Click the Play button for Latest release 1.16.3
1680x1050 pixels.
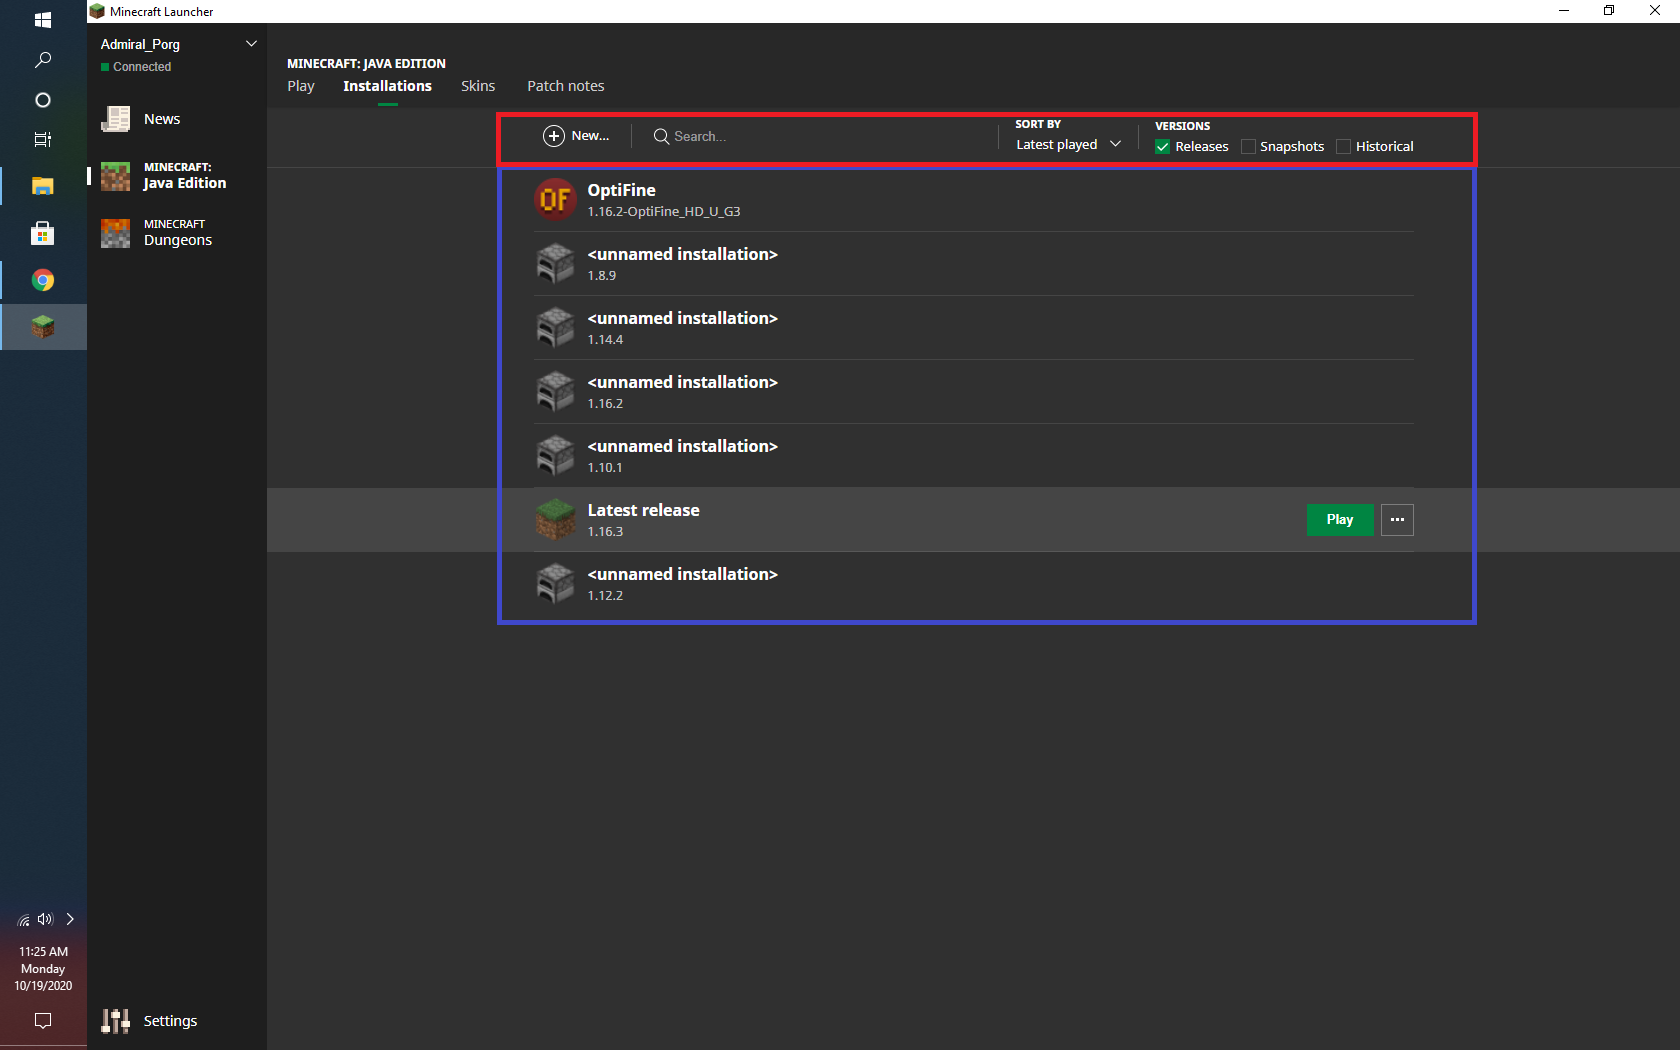coord(1339,519)
